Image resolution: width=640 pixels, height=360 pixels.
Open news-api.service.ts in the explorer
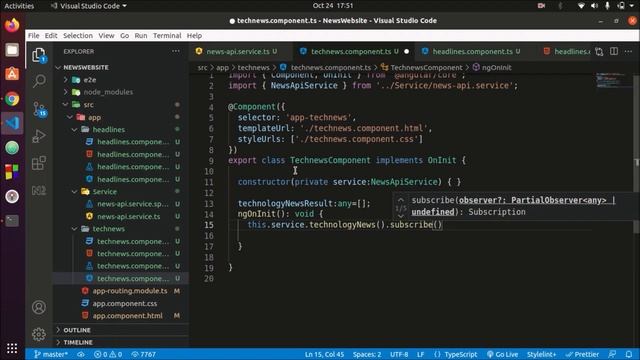(x=129, y=216)
